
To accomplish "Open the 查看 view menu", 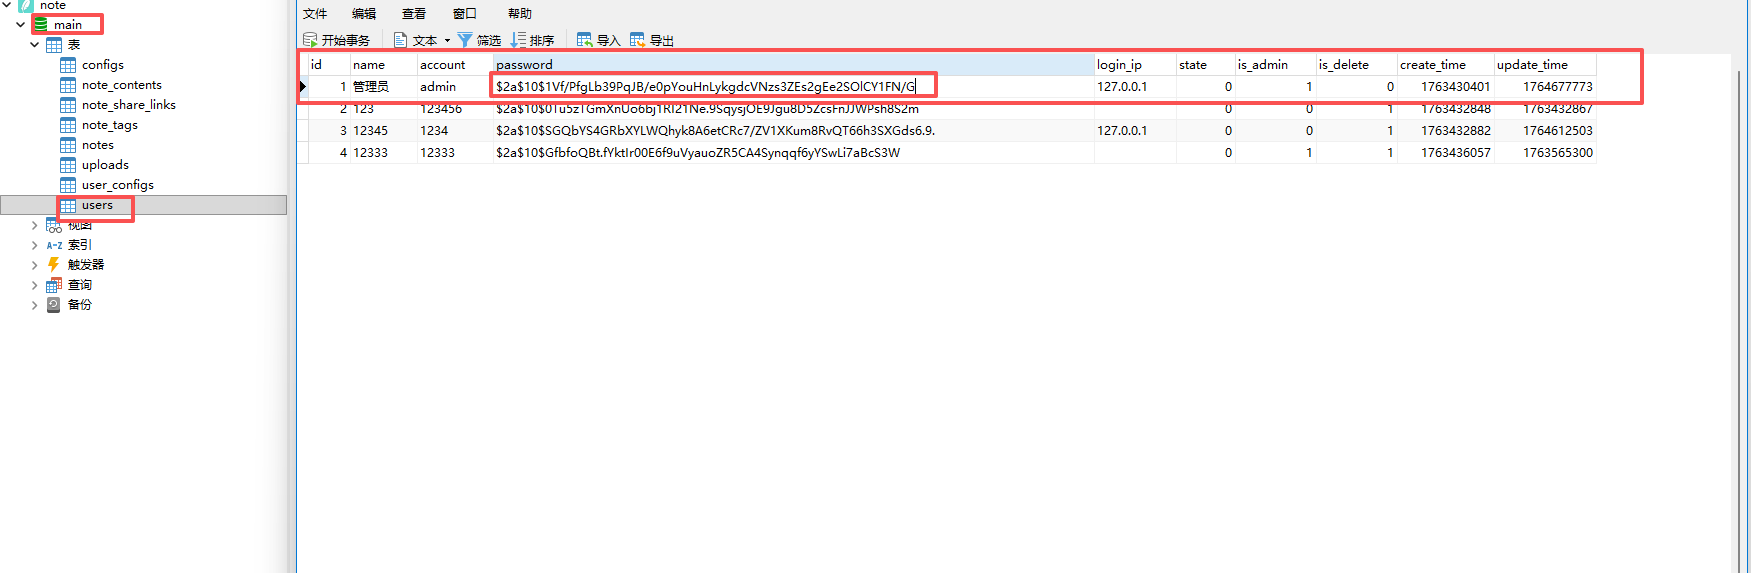I will (414, 14).
